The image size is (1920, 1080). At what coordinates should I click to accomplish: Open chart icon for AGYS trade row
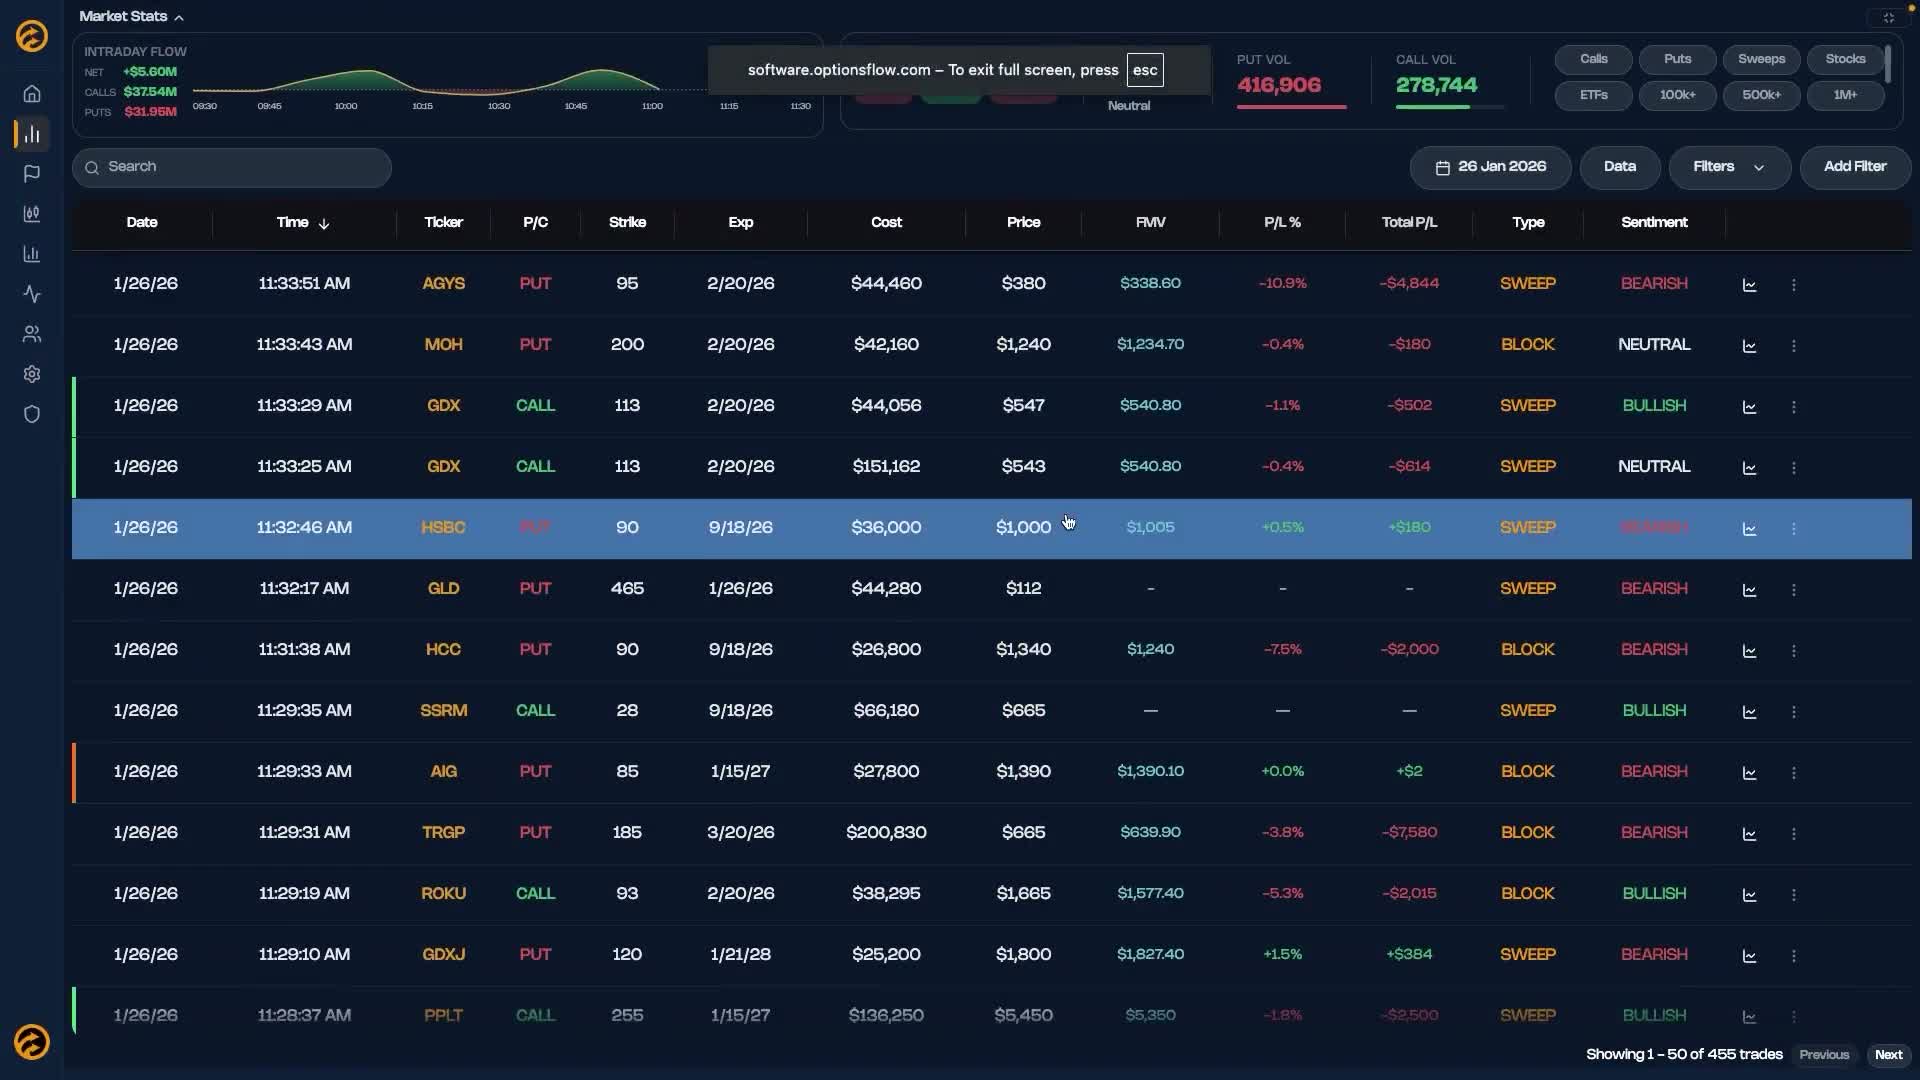[x=1749, y=285]
